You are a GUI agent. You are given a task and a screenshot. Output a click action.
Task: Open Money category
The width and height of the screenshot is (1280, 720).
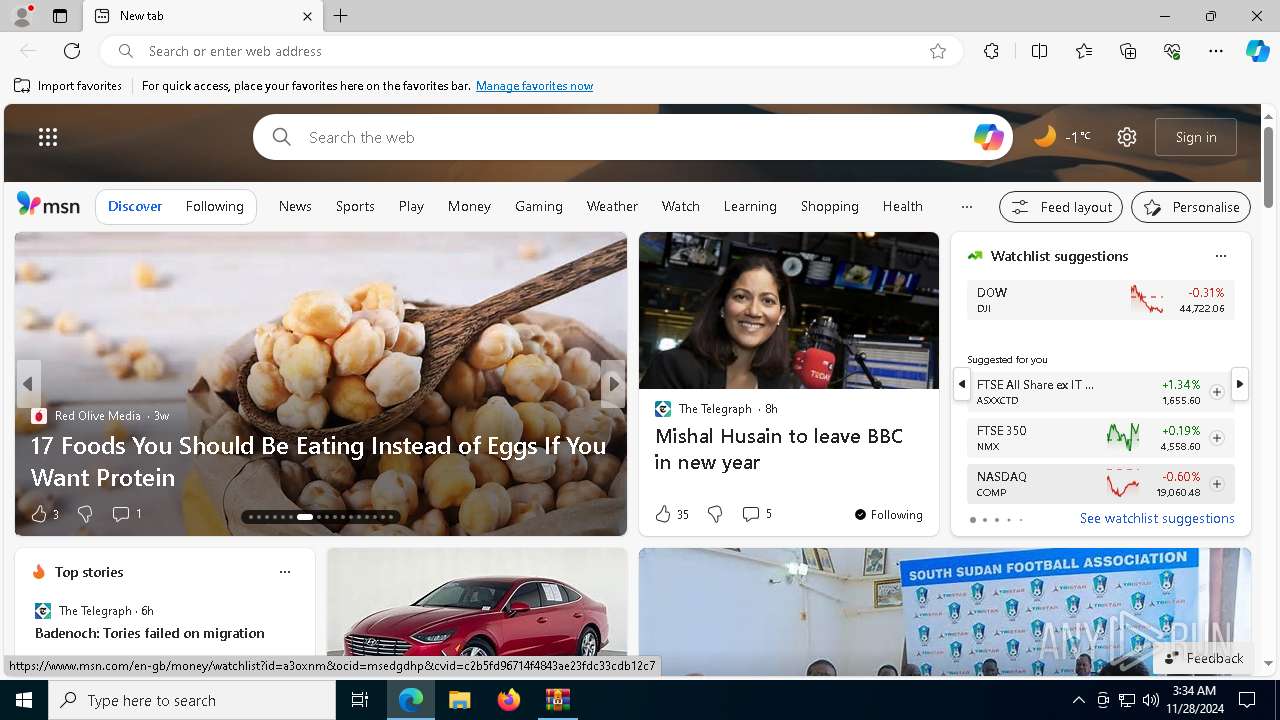click(x=469, y=206)
